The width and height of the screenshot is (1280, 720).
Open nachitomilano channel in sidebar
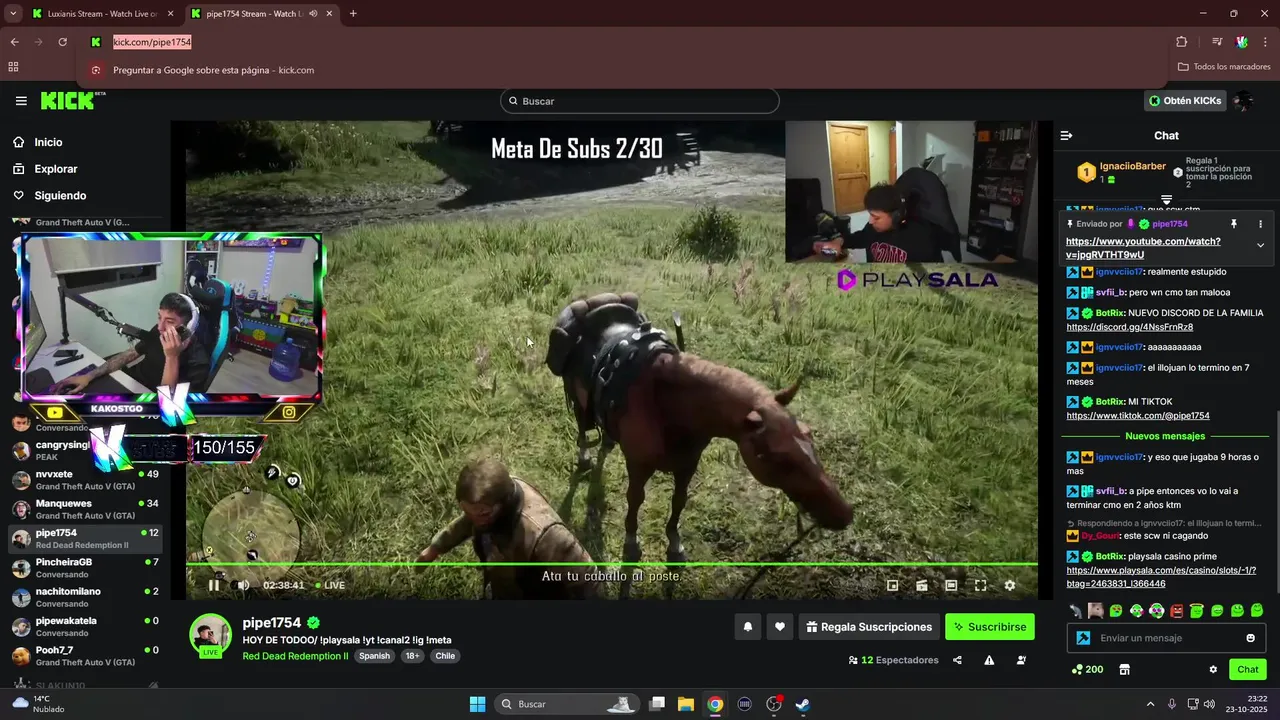85,597
